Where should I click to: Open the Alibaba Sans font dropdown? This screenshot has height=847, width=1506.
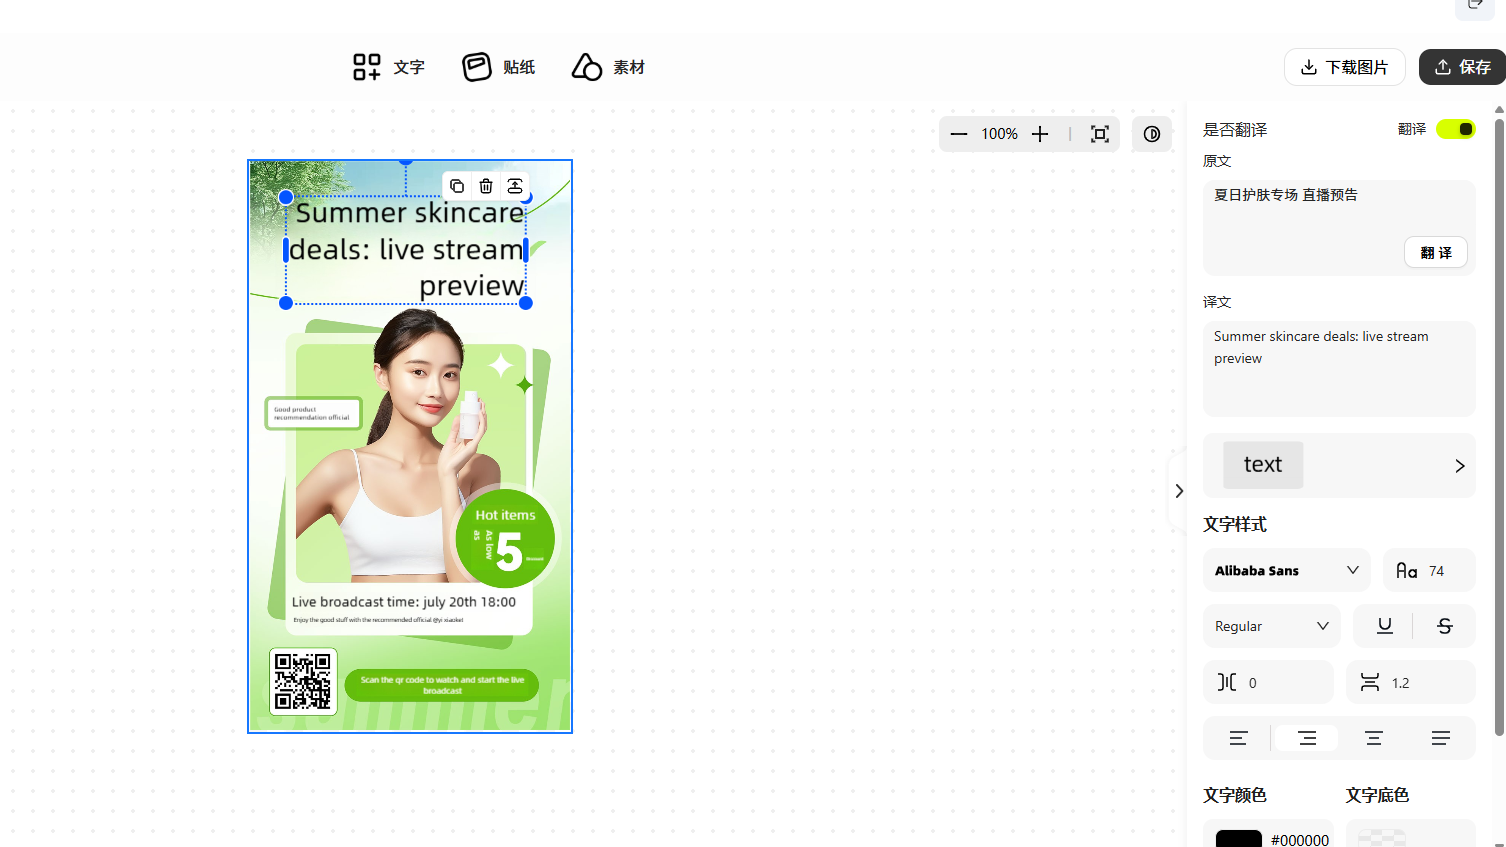pyautogui.click(x=1286, y=570)
